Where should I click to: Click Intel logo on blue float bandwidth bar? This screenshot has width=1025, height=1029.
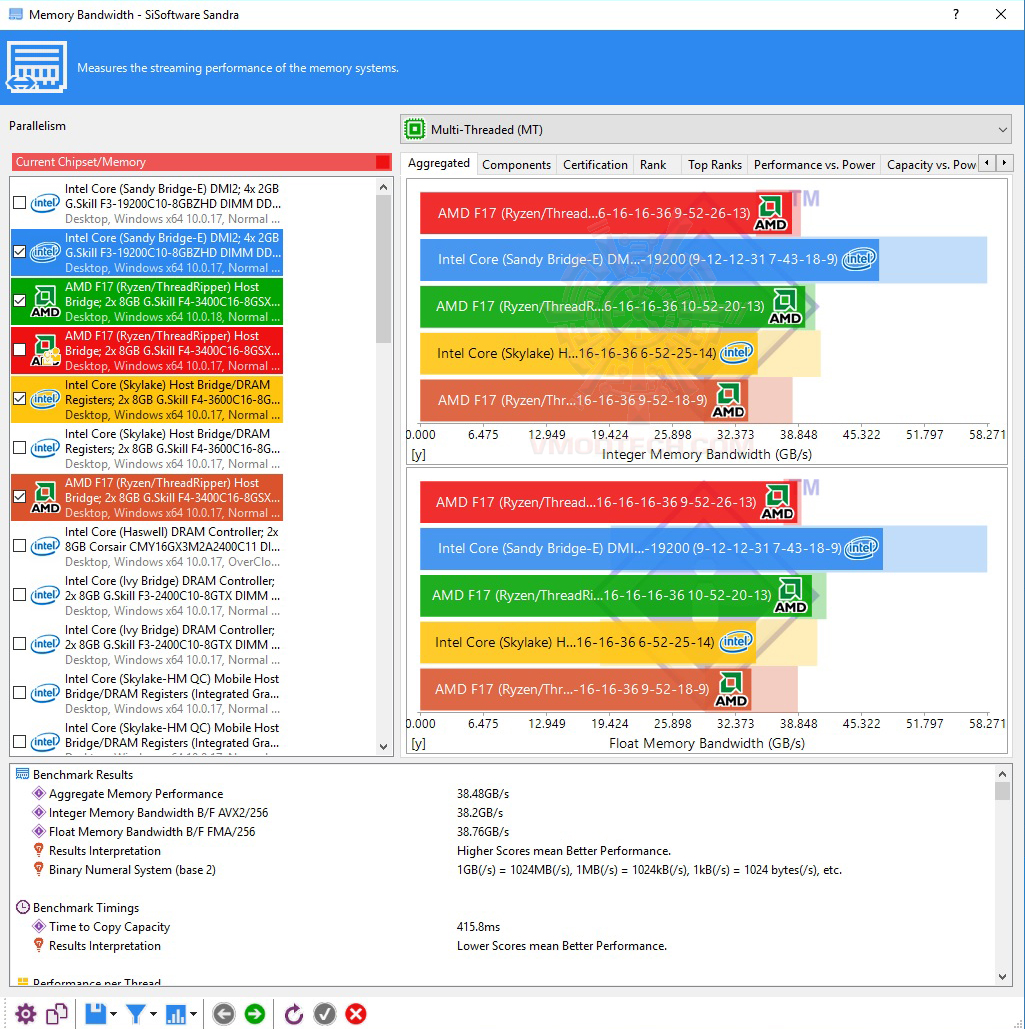[x=861, y=547]
